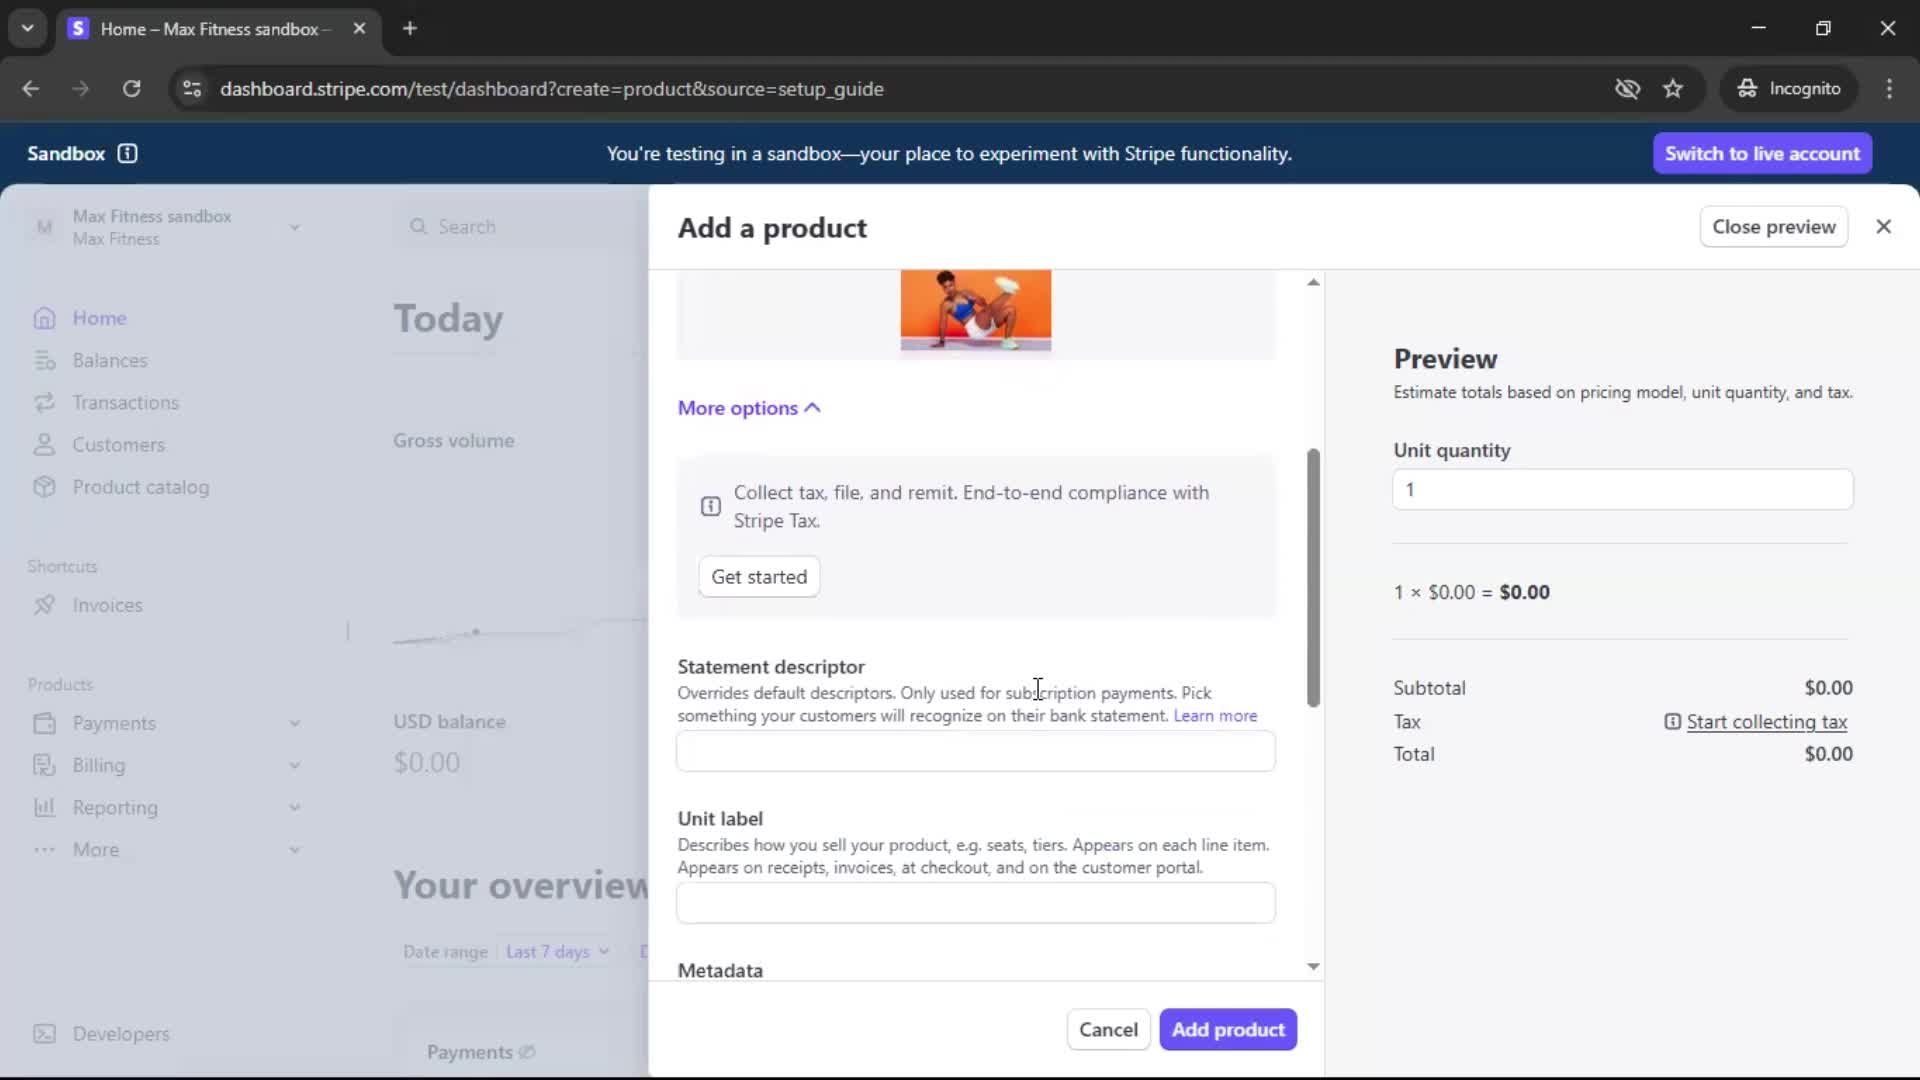Click the Sandbox info icon
The width and height of the screenshot is (1920, 1080).
coord(127,153)
